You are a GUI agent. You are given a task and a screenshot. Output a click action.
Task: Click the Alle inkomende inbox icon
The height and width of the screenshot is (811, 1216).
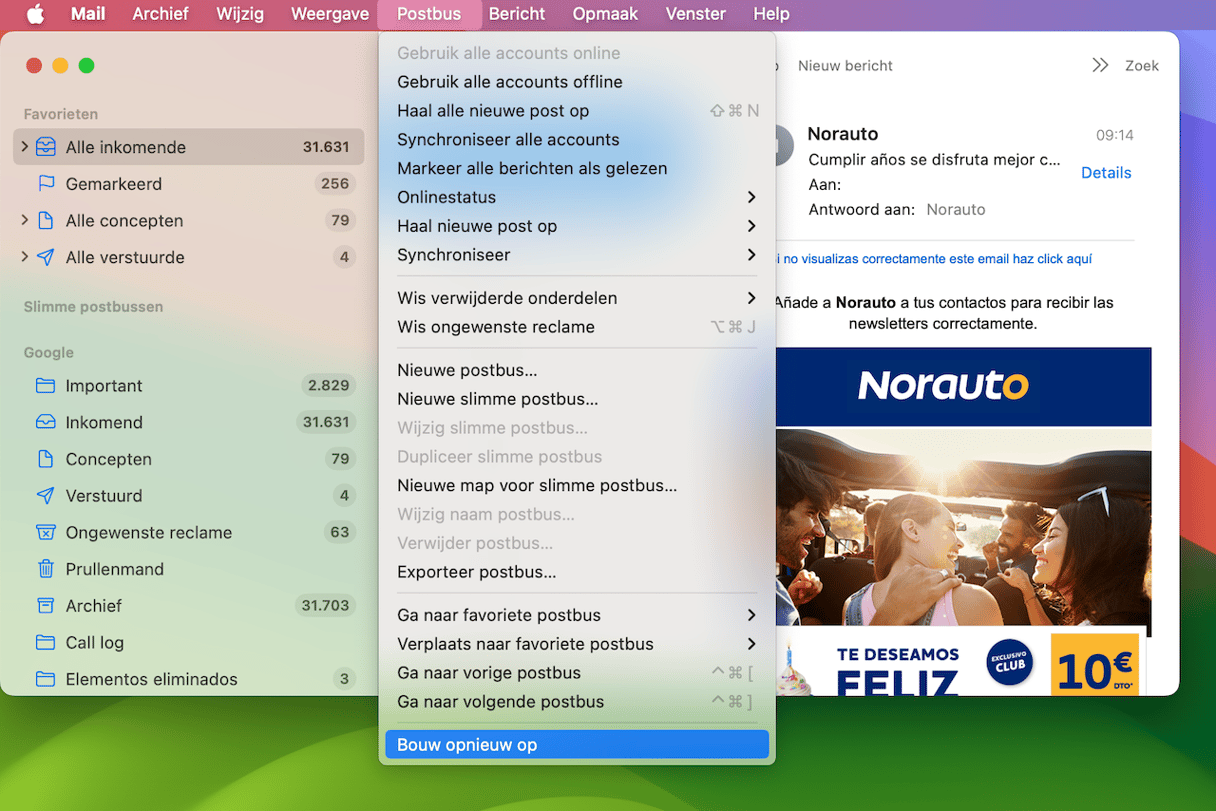point(45,147)
